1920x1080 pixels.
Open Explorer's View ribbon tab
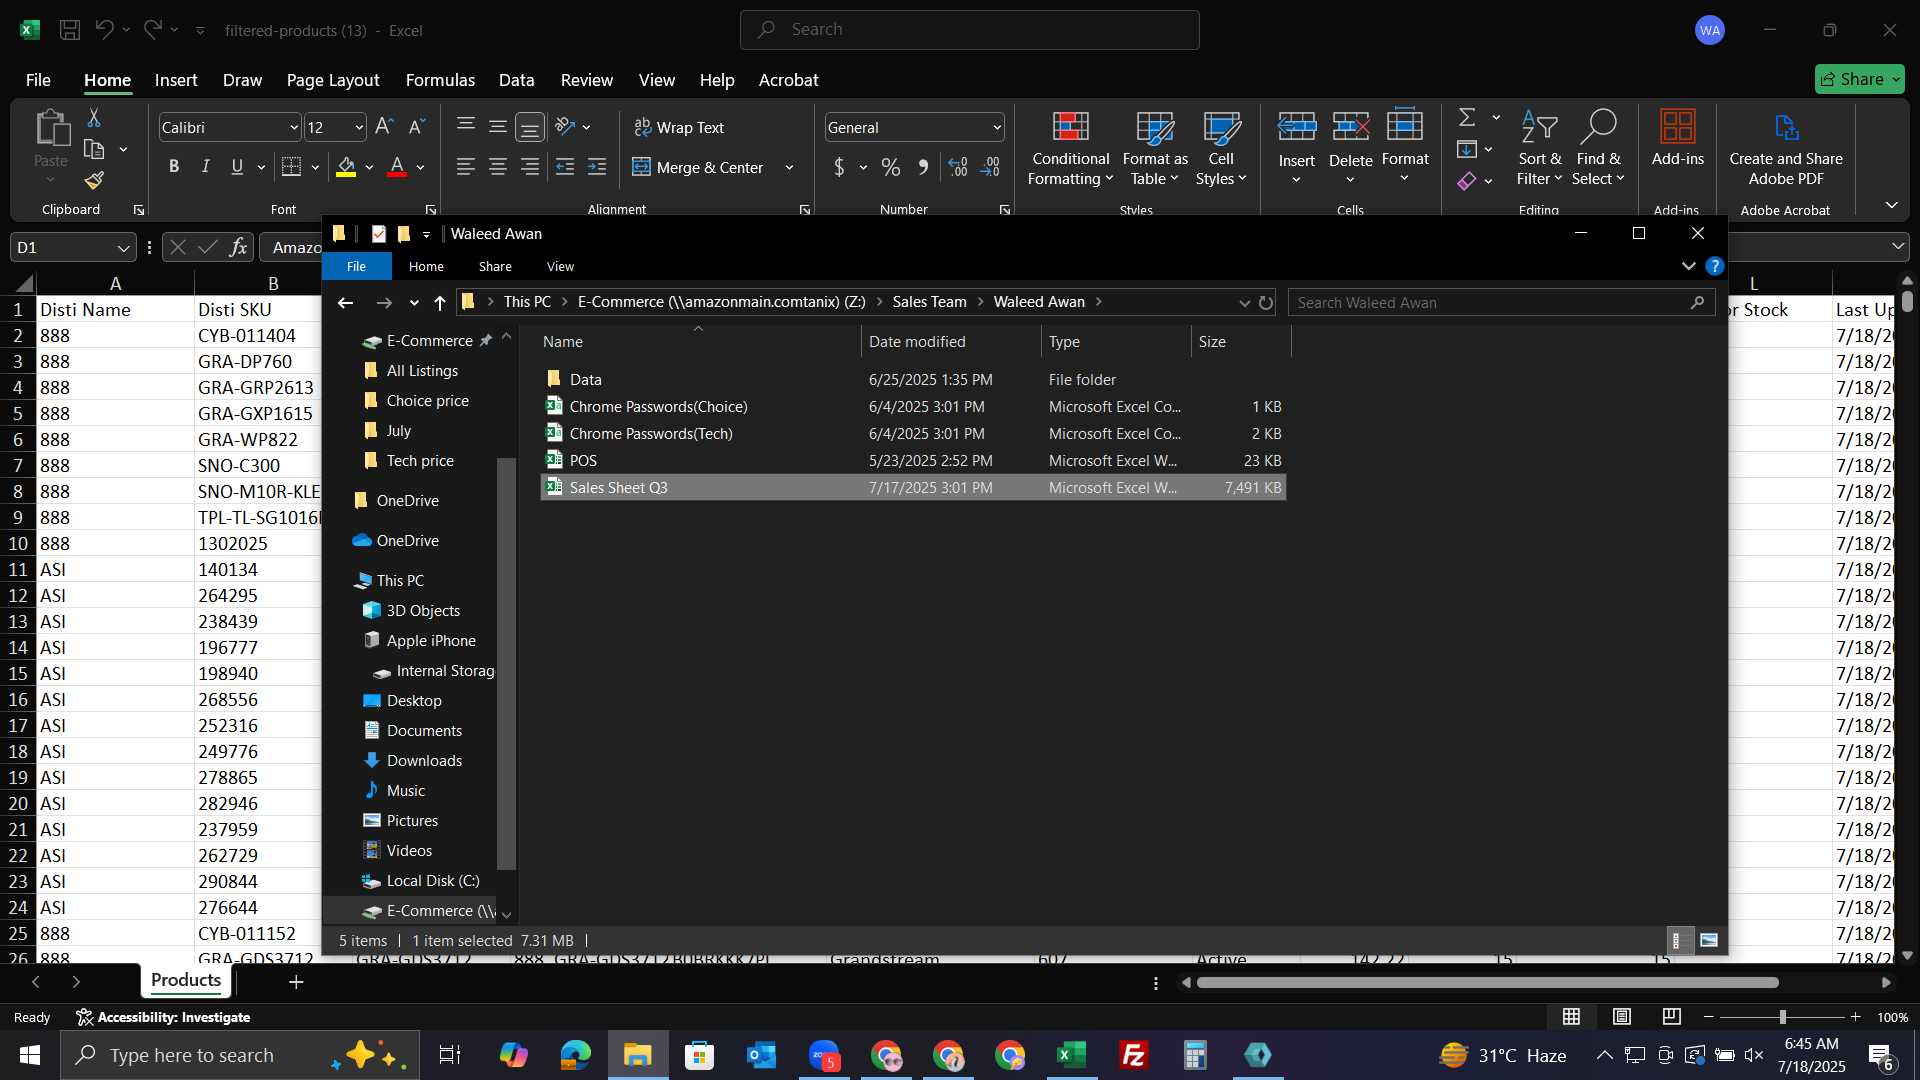(560, 267)
